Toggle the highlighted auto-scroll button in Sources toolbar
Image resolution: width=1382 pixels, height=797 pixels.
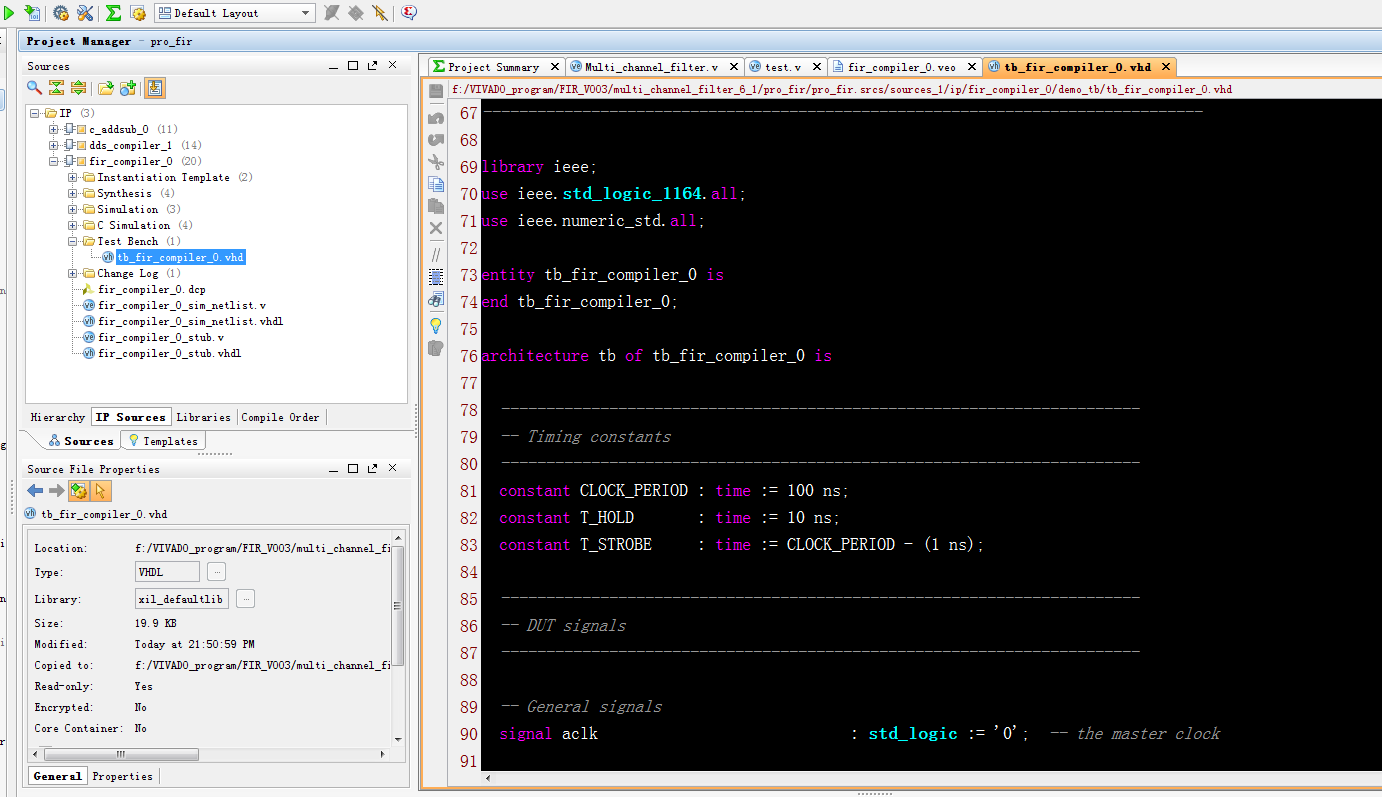(x=154, y=88)
